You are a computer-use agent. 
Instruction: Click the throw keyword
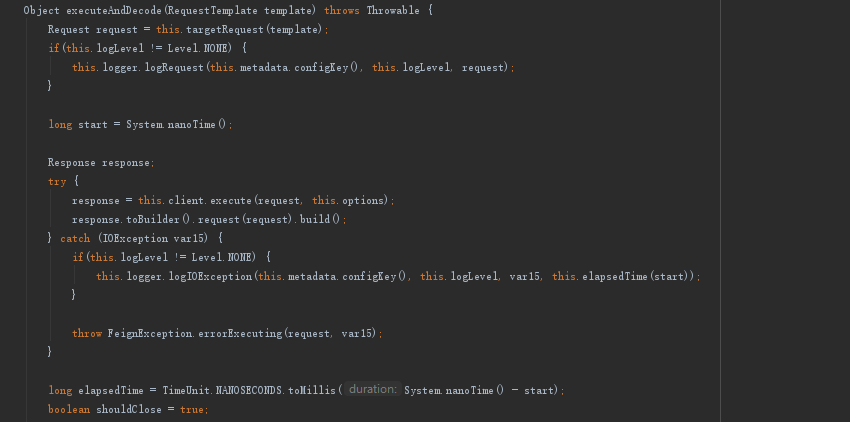coord(86,333)
